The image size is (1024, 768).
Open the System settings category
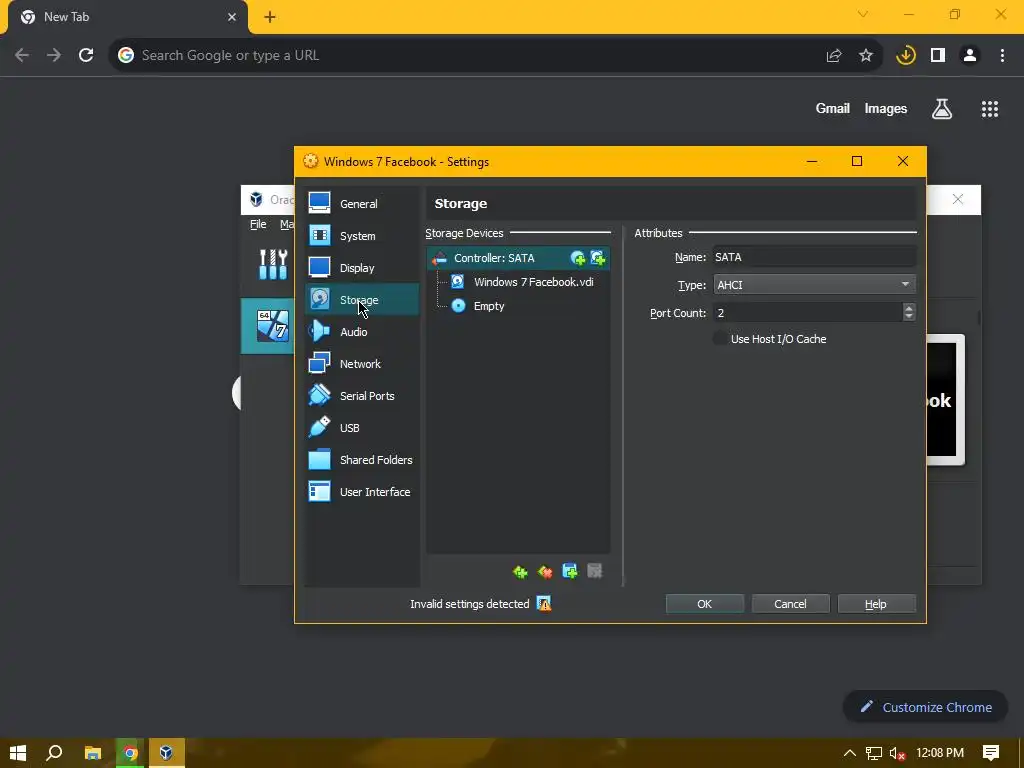[362, 236]
